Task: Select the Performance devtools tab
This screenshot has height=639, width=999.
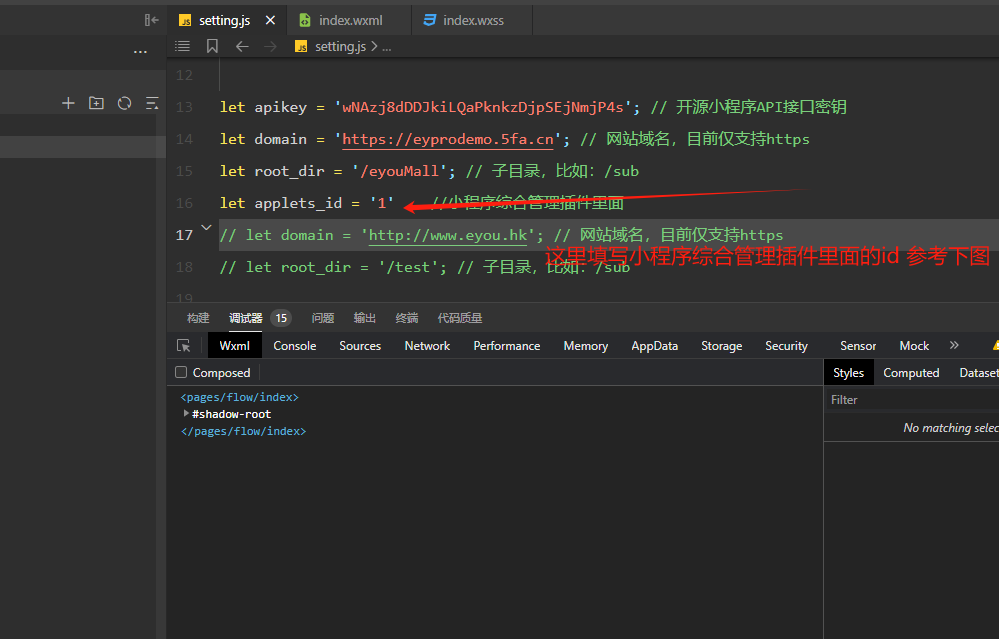Action: click(x=507, y=346)
